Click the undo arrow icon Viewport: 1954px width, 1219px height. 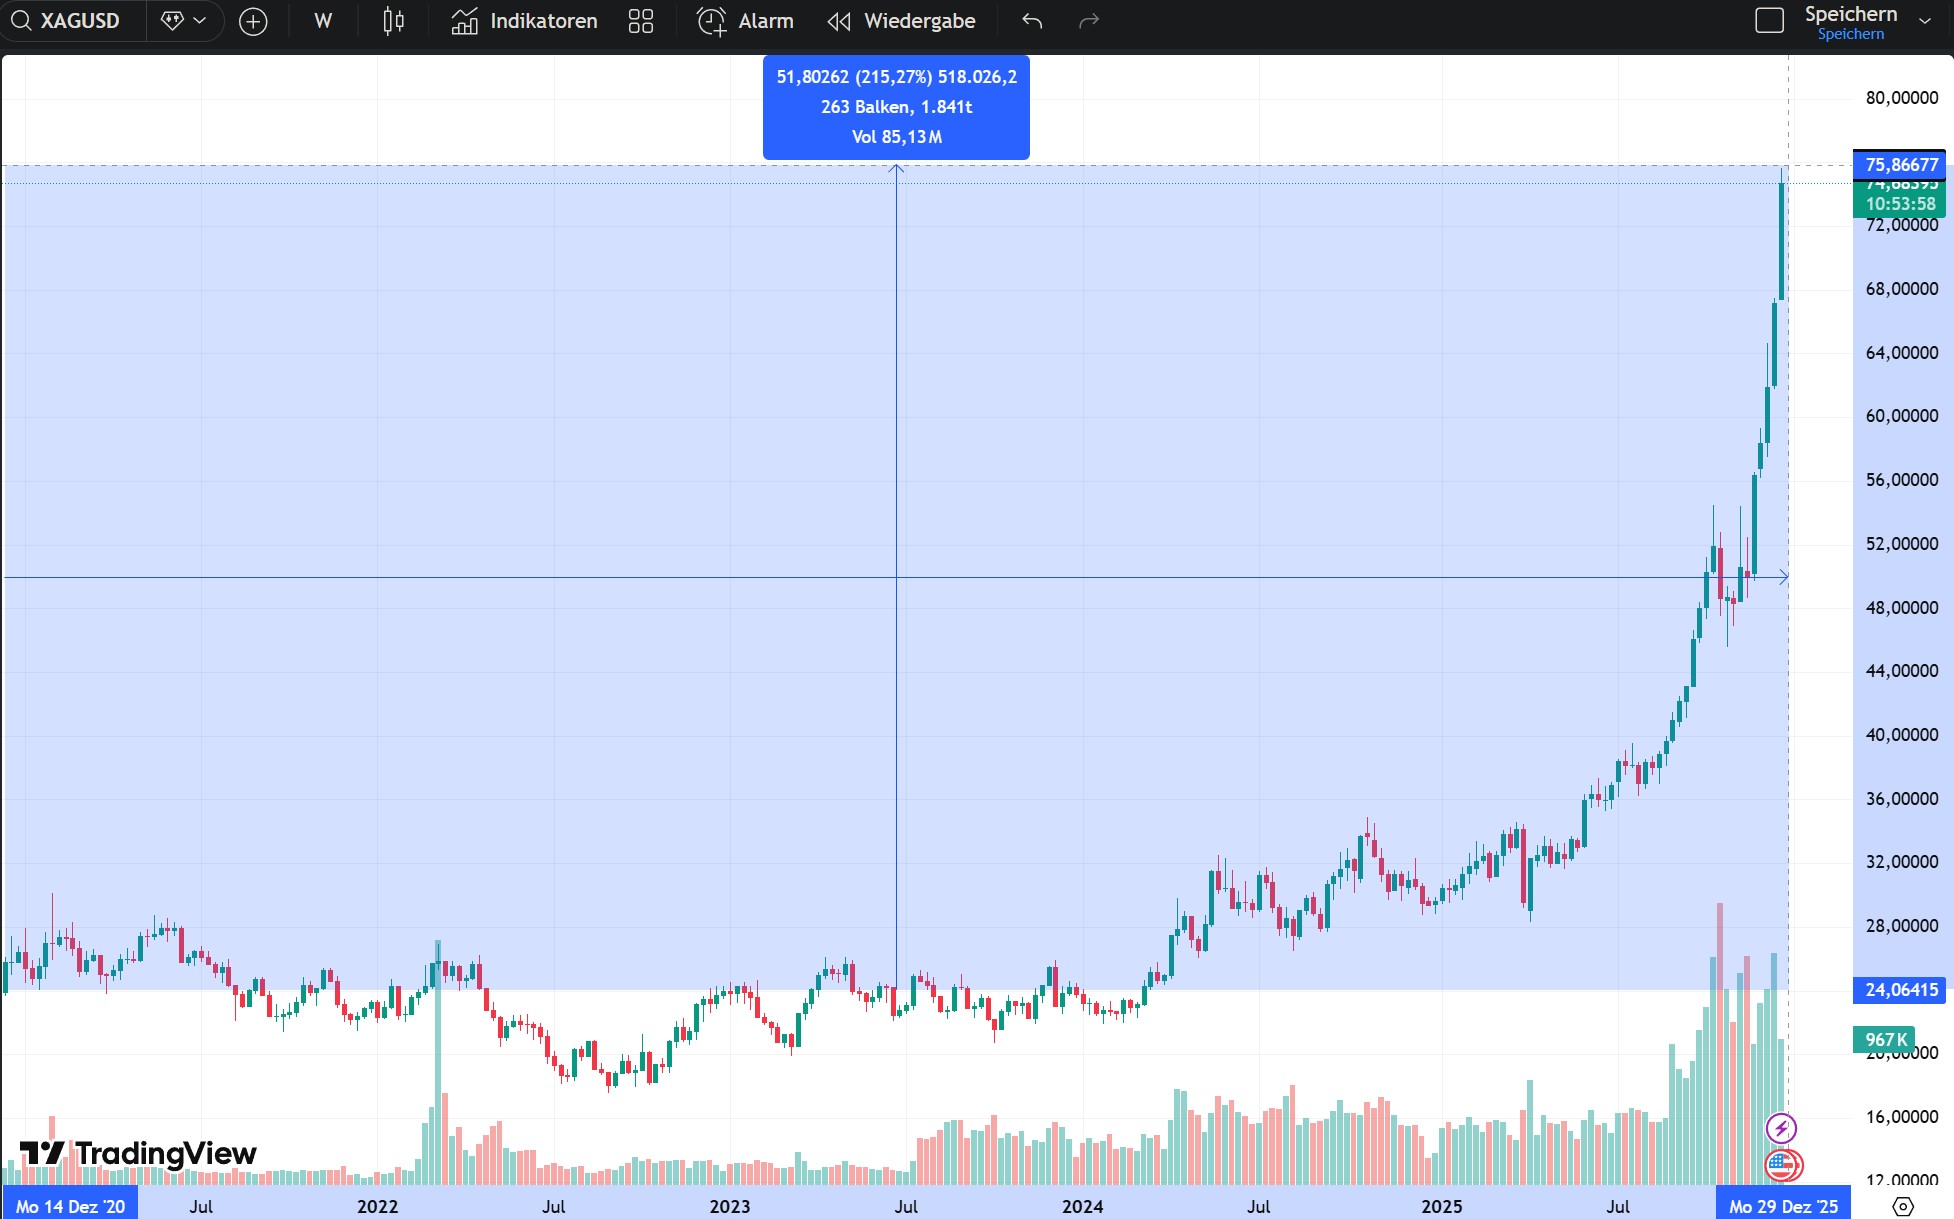point(1032,21)
